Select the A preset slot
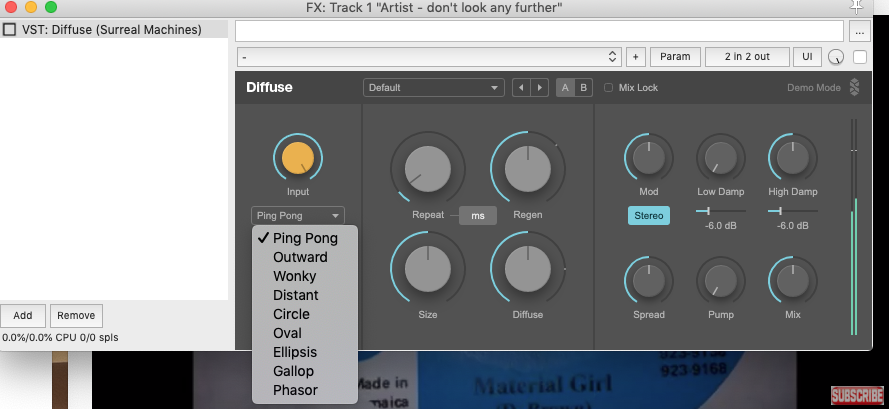889x409 pixels. click(x=565, y=88)
